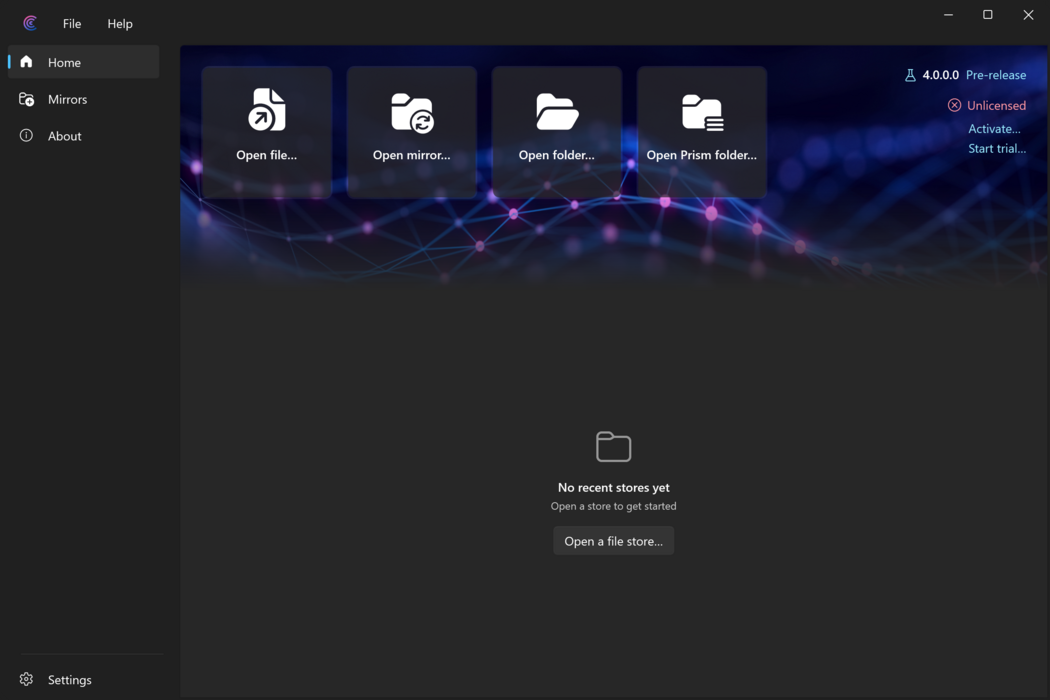Screen dimensions: 1050x700
Task: Click the Activate link
Action: point(994,129)
